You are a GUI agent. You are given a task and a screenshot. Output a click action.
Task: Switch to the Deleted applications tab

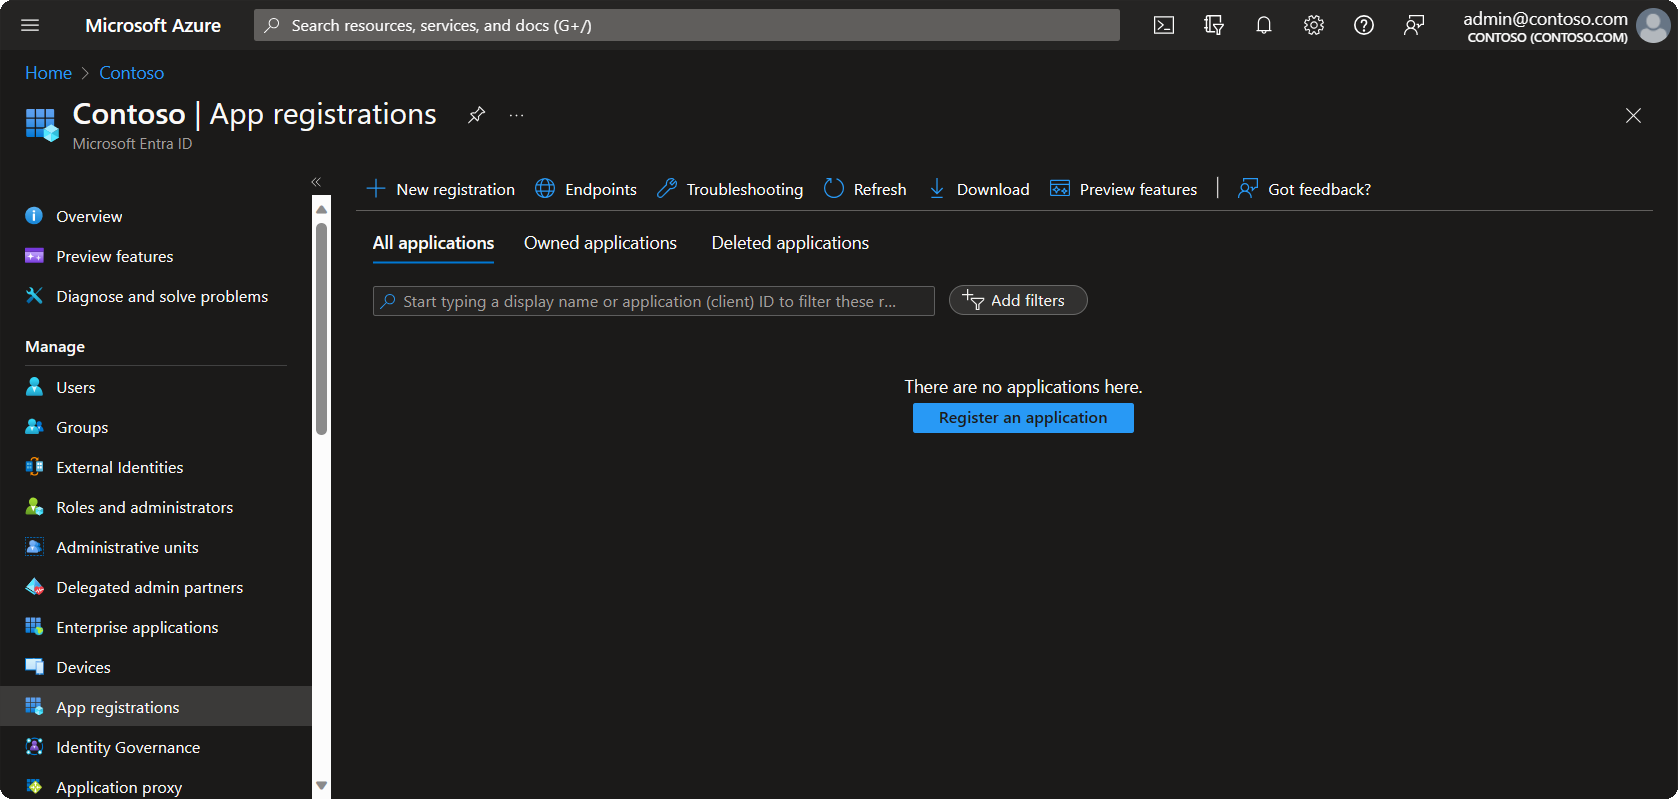[x=790, y=243]
